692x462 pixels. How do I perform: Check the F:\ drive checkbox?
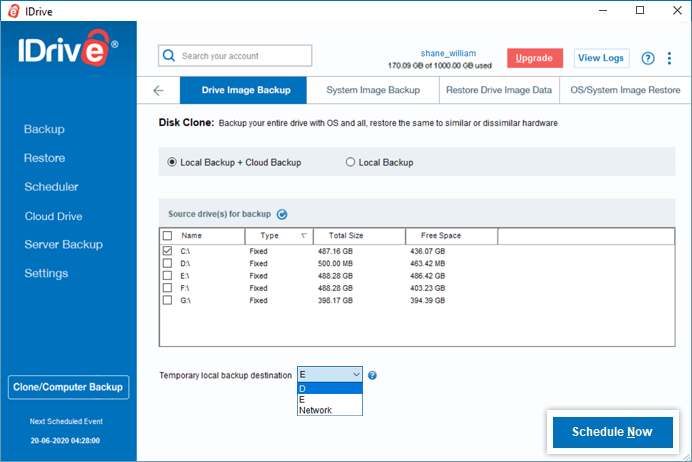(167, 288)
